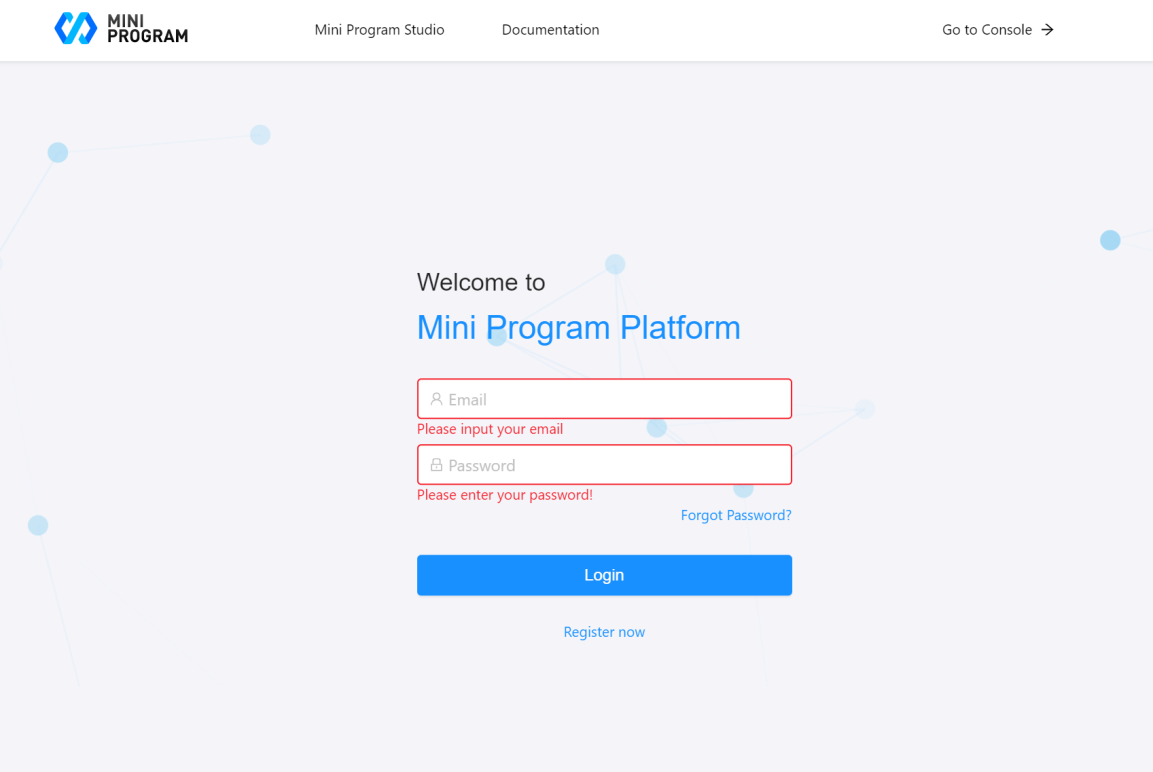Focus the Password input field

(604, 465)
